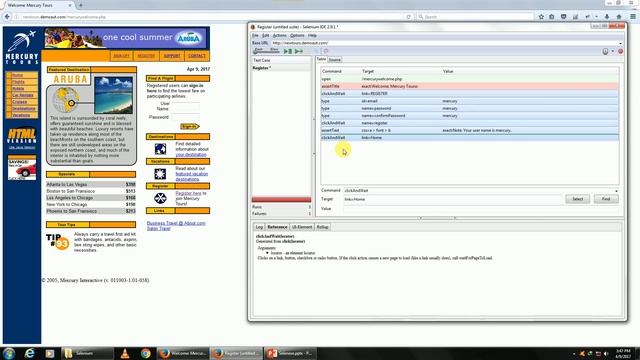The width and height of the screenshot is (640, 360).
Task: Click the Destinations globe icon
Action: tap(160, 149)
